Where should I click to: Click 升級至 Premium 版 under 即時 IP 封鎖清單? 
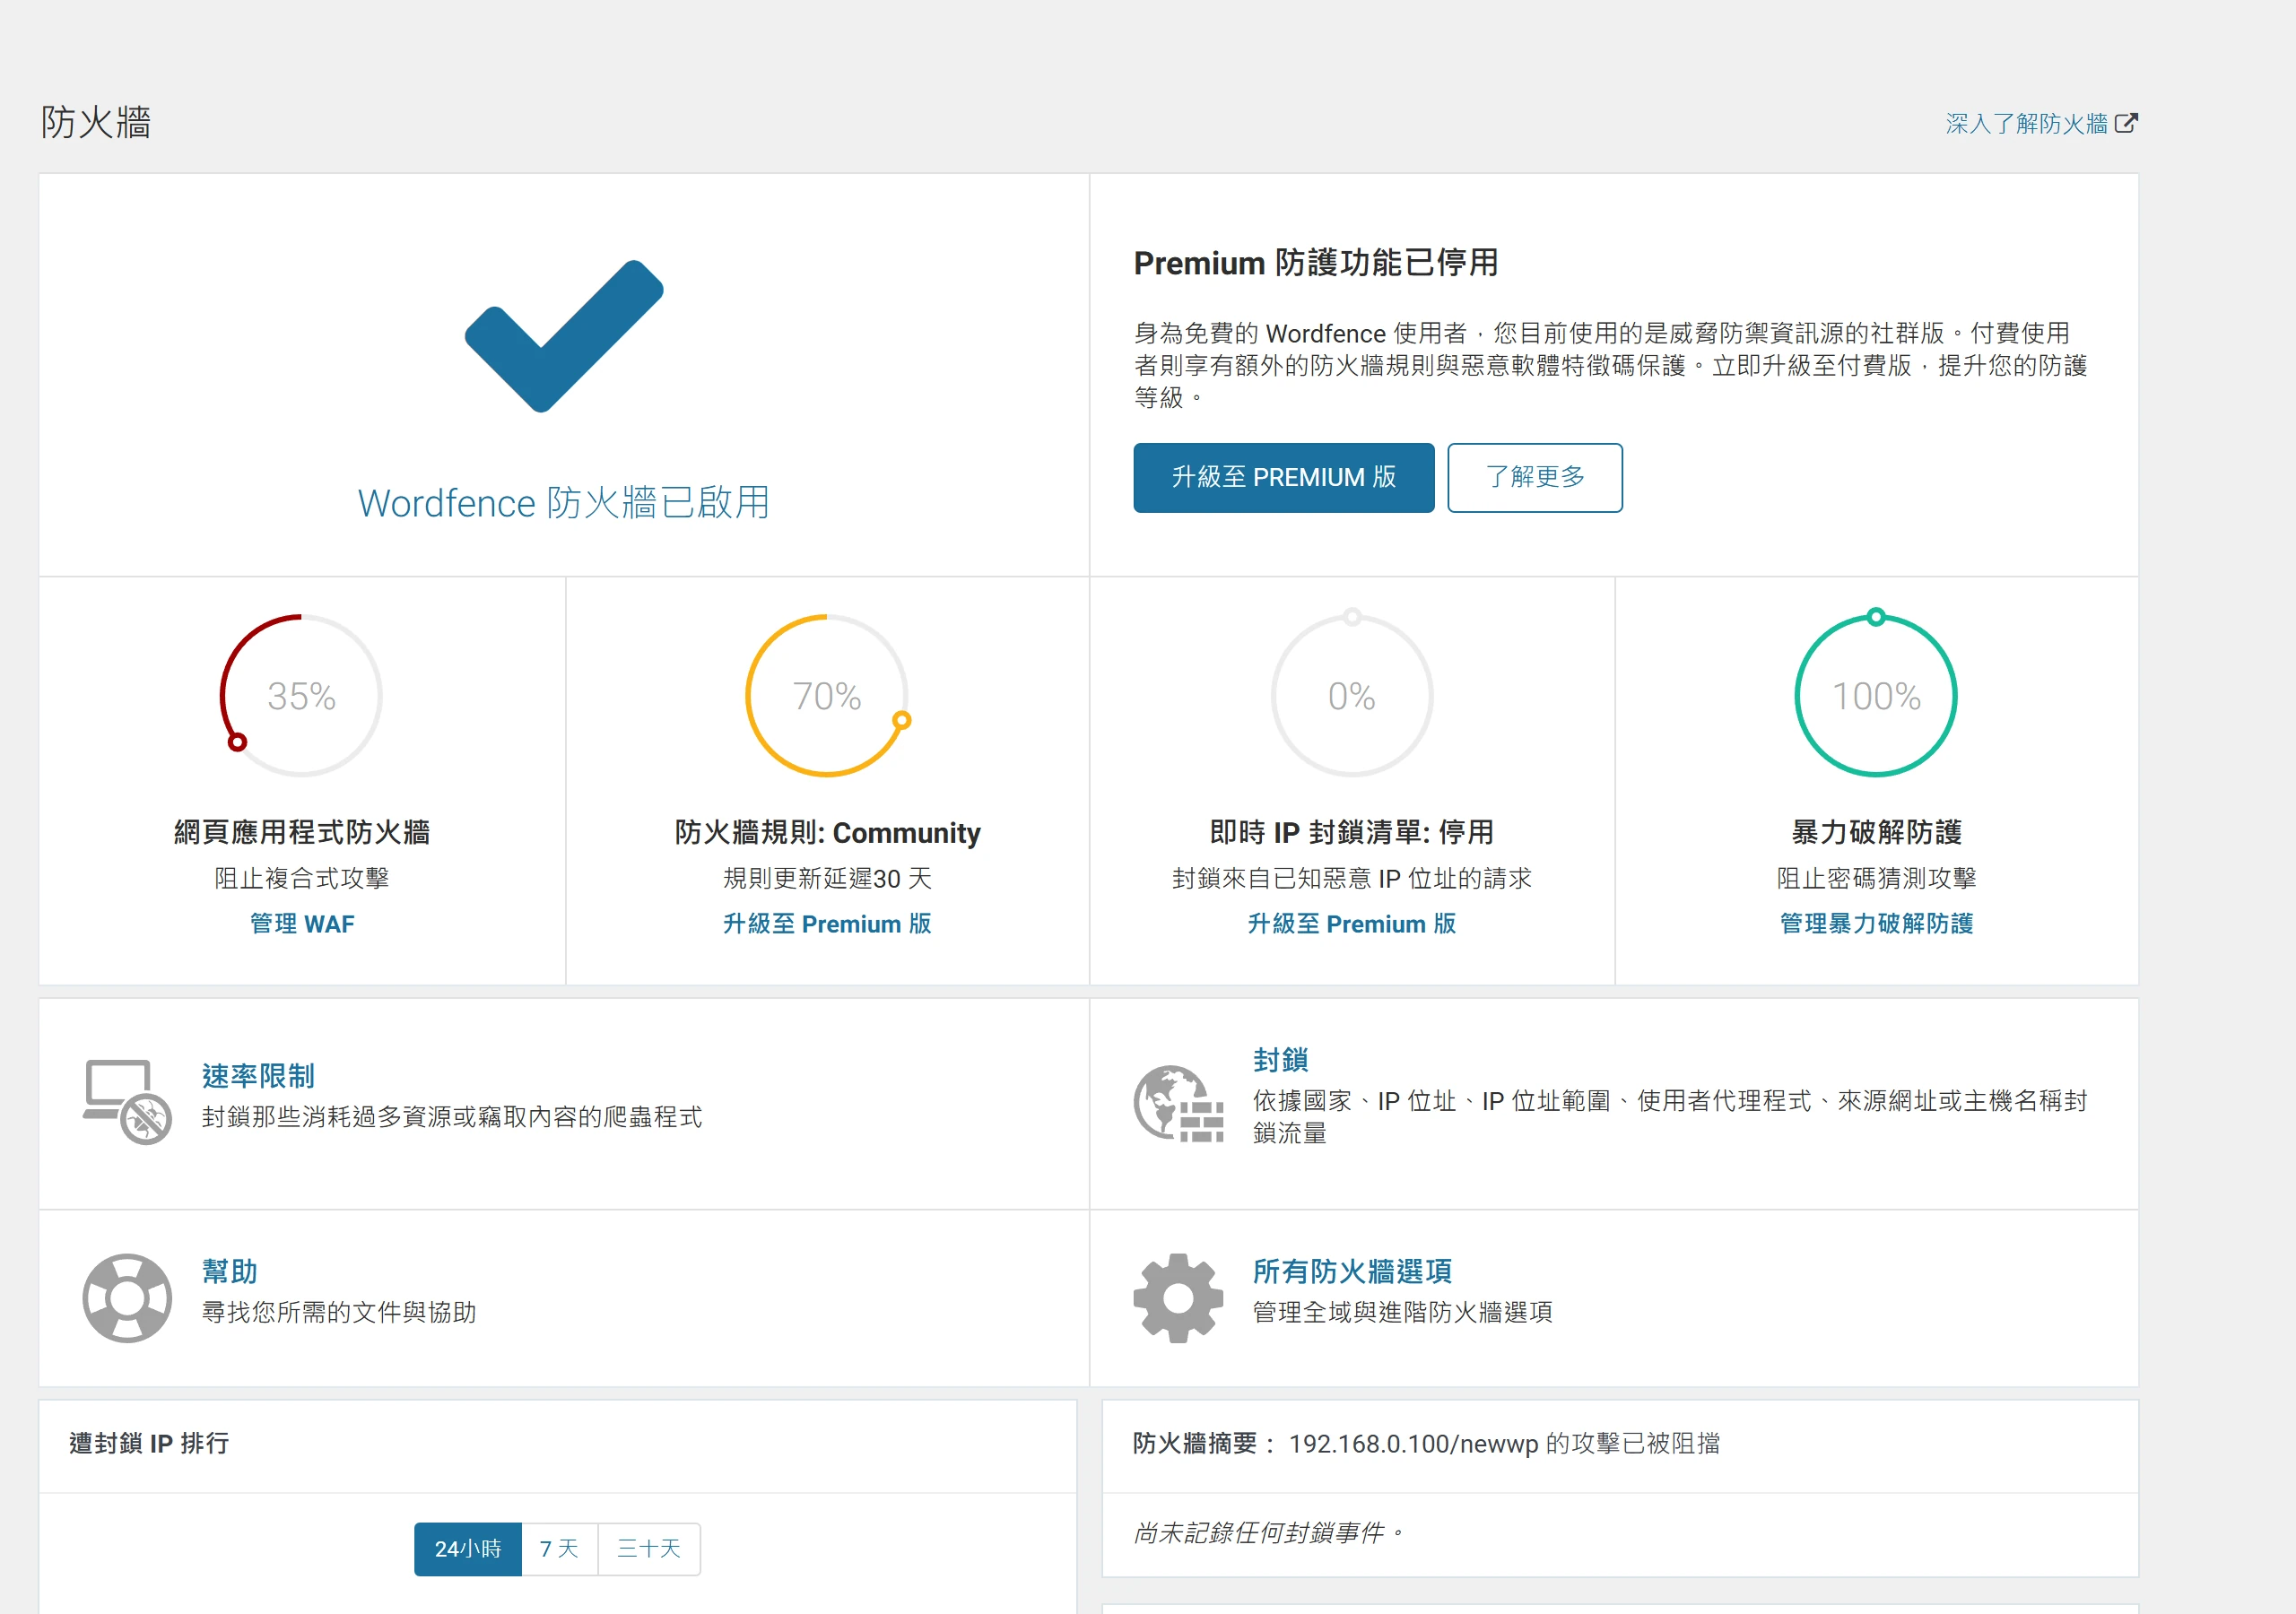[x=1351, y=923]
